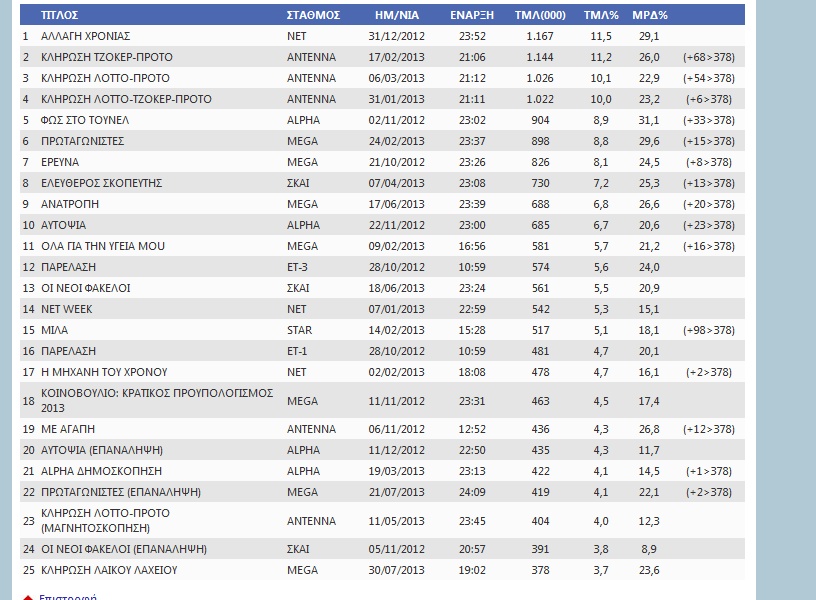Select the ΤΜΛ(000) column header
This screenshot has height=600, width=816.
(538, 16)
